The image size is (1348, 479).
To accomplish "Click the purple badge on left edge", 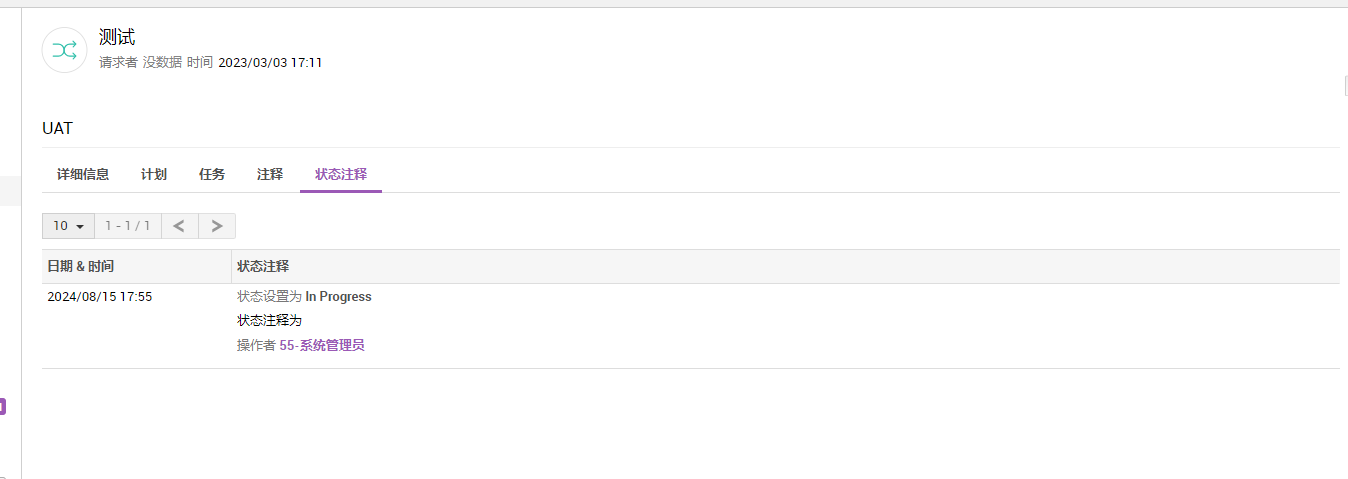I will [3, 406].
